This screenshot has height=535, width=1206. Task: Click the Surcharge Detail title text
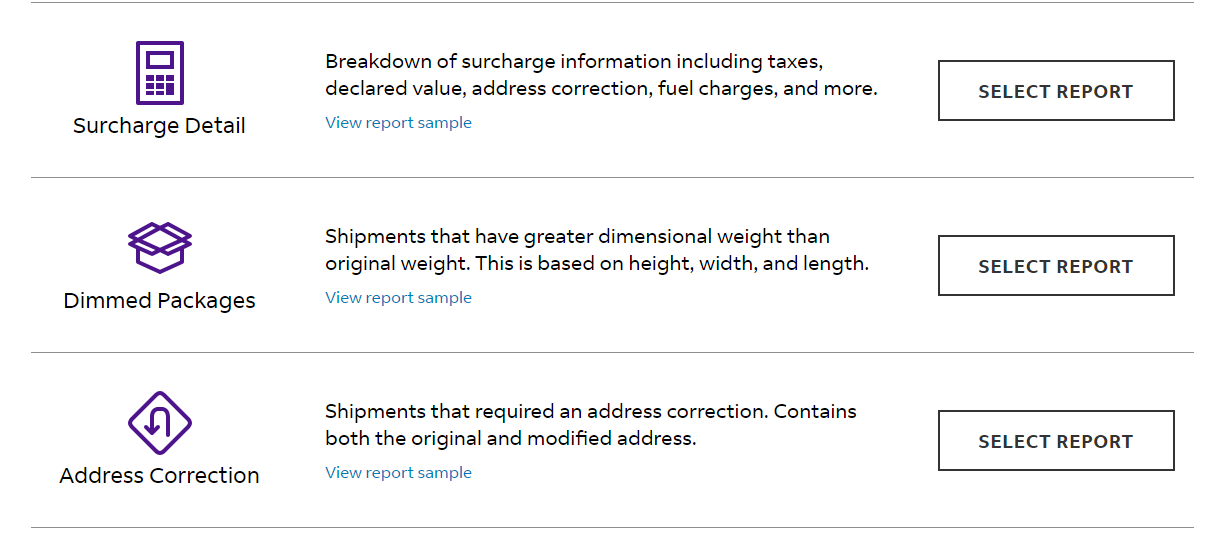(159, 126)
